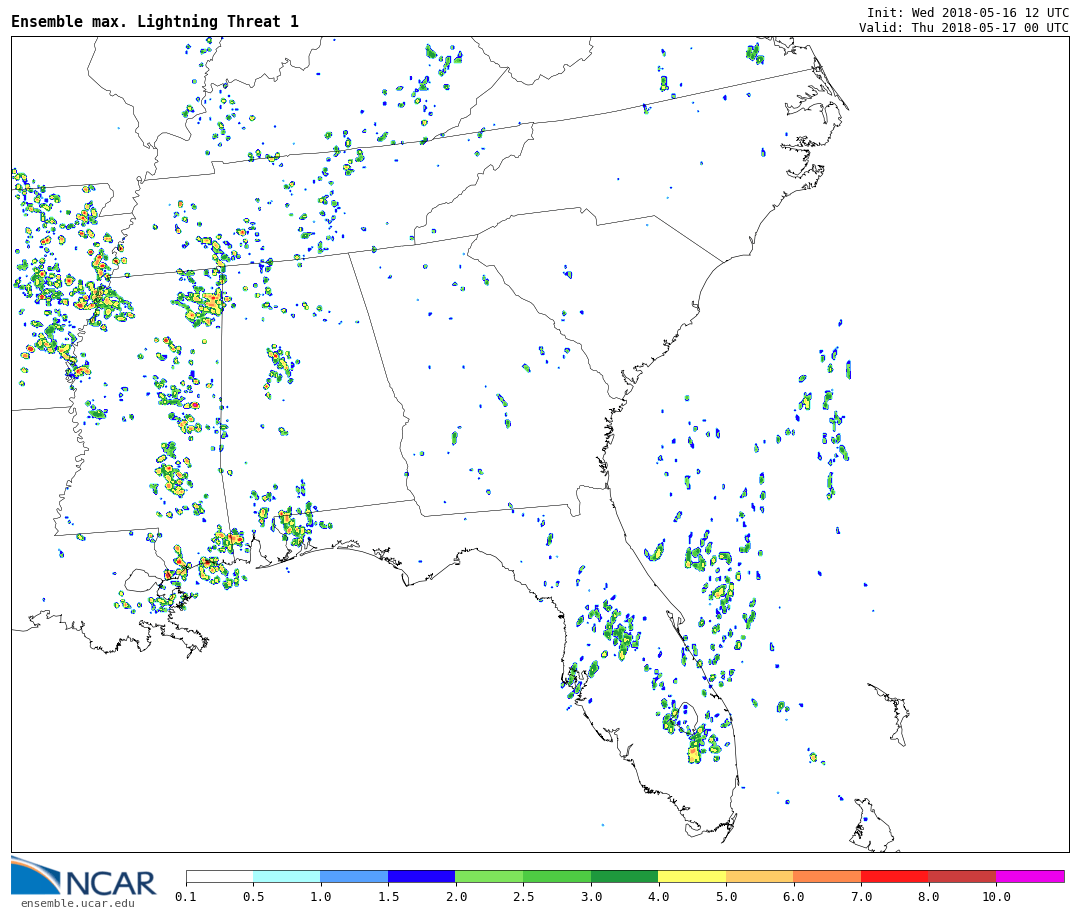Pick the magenta colorbar segment above 10.0
The height and width of the screenshot is (915, 1080).
(1029, 877)
